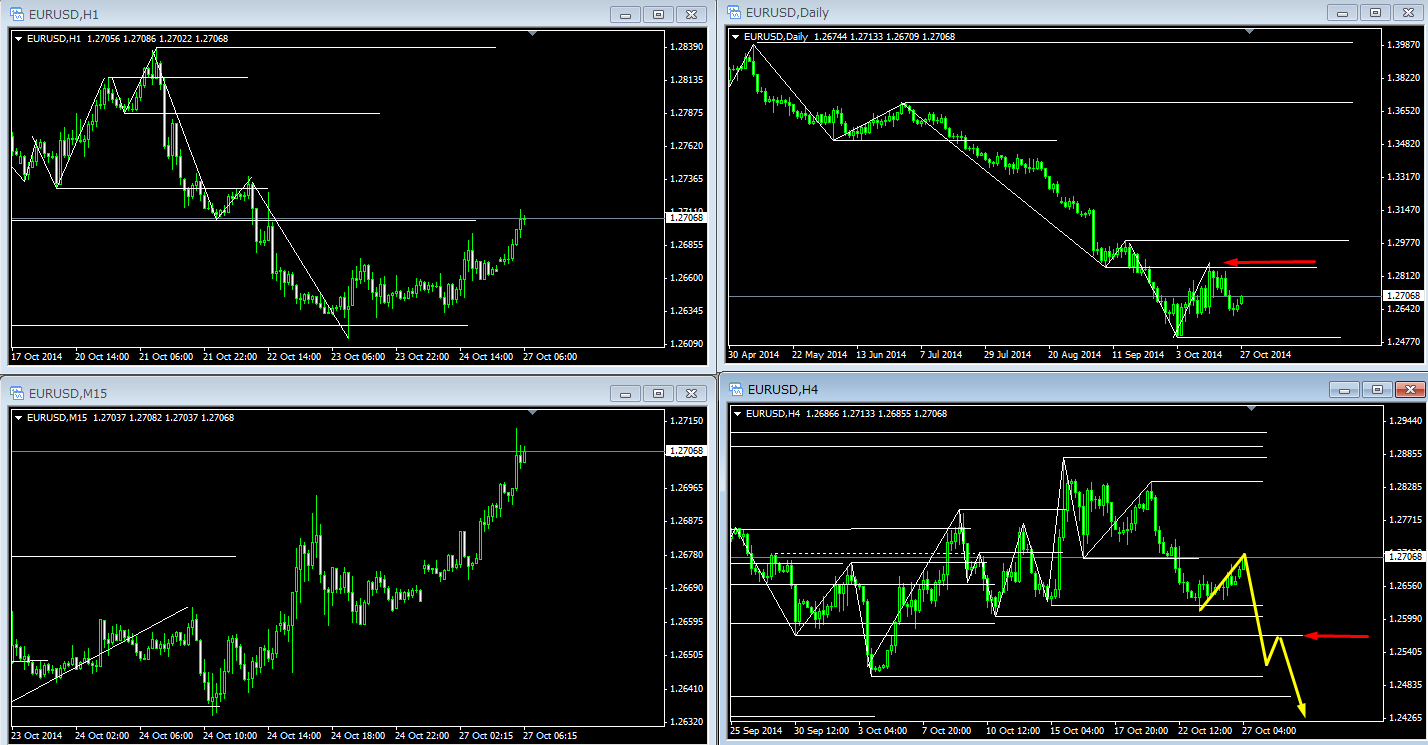Select the EURUSD,M15 window title bar

tap(300, 393)
